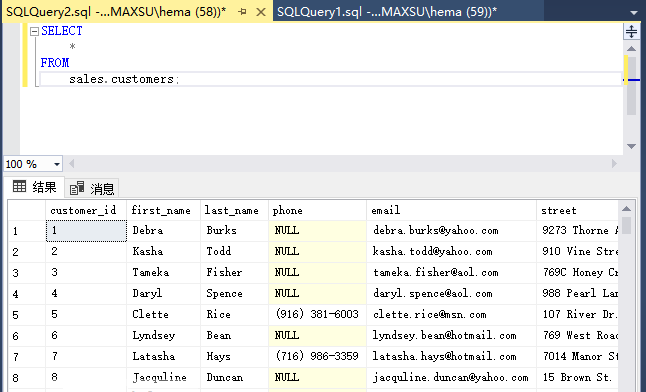Image resolution: width=646 pixels, height=392 pixels.
Task: Click the last name cell Burks
Action: click(234, 231)
